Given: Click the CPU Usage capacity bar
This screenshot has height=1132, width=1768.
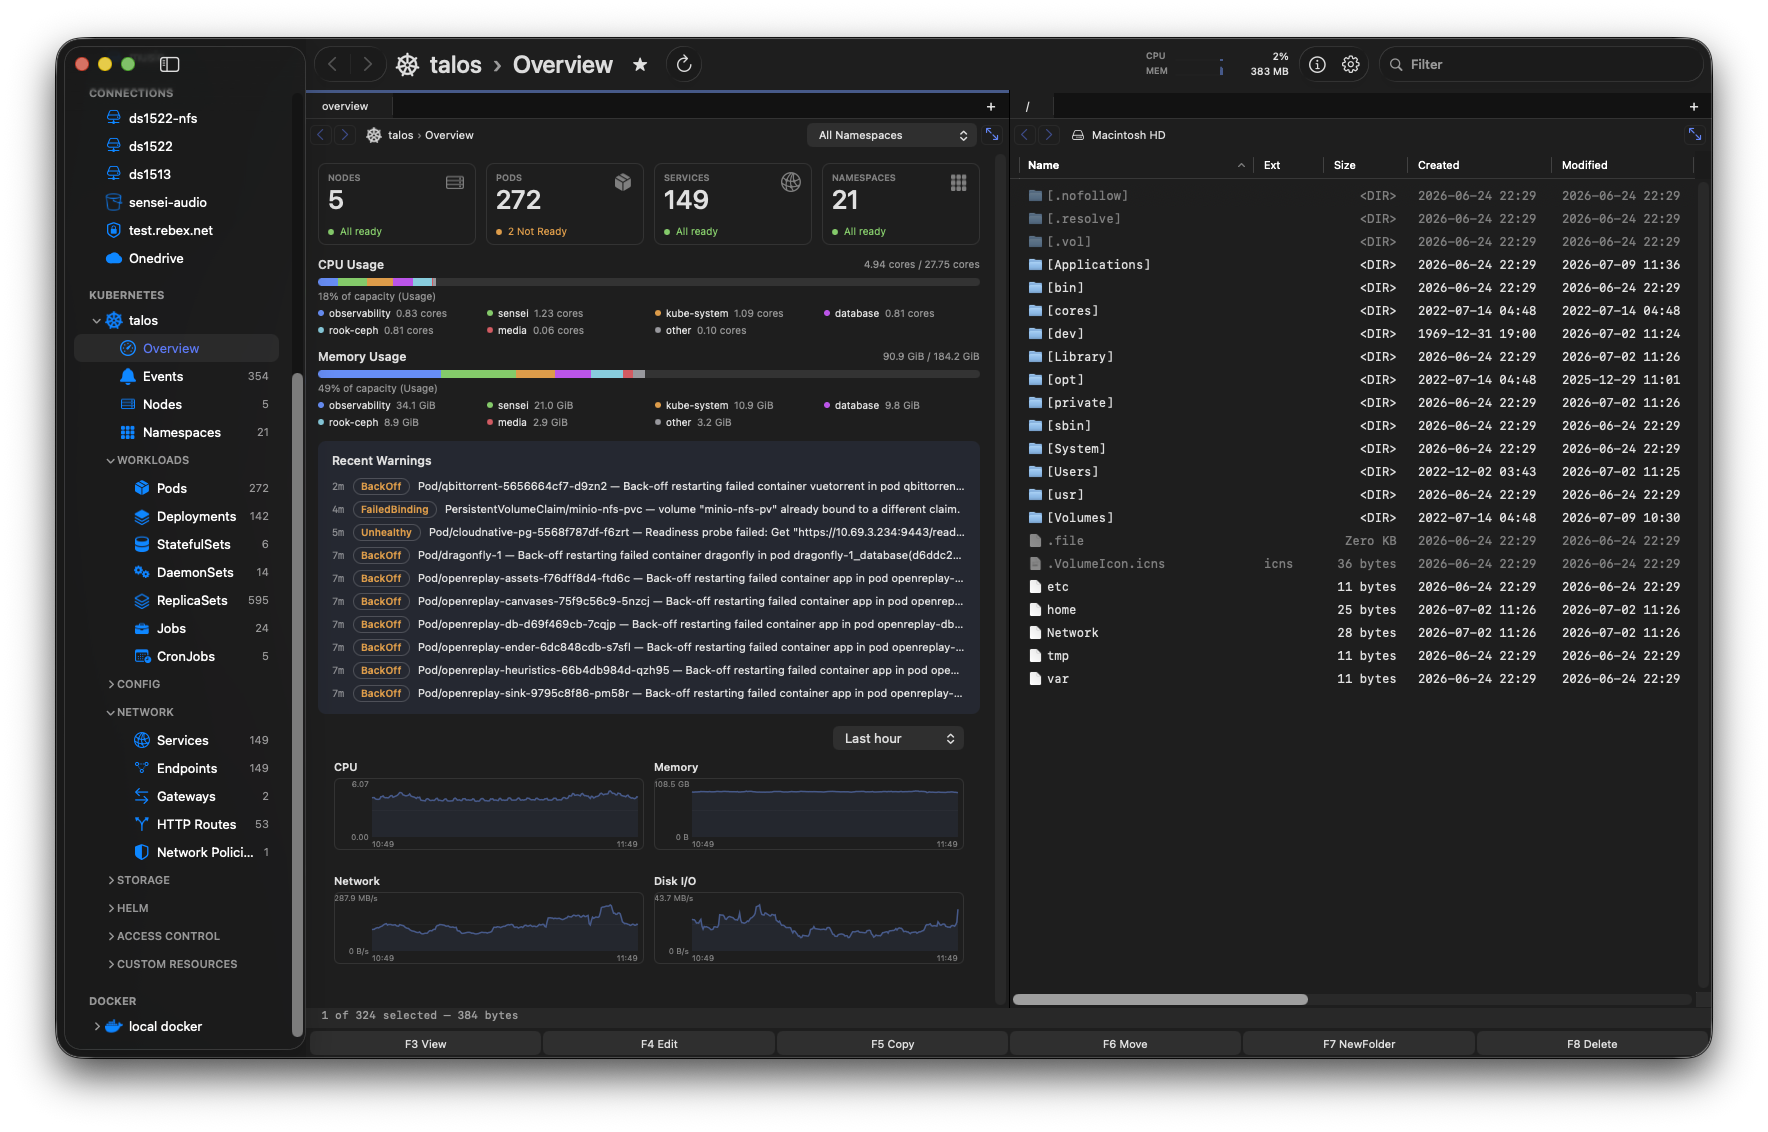Looking at the screenshot, I should tap(648, 282).
